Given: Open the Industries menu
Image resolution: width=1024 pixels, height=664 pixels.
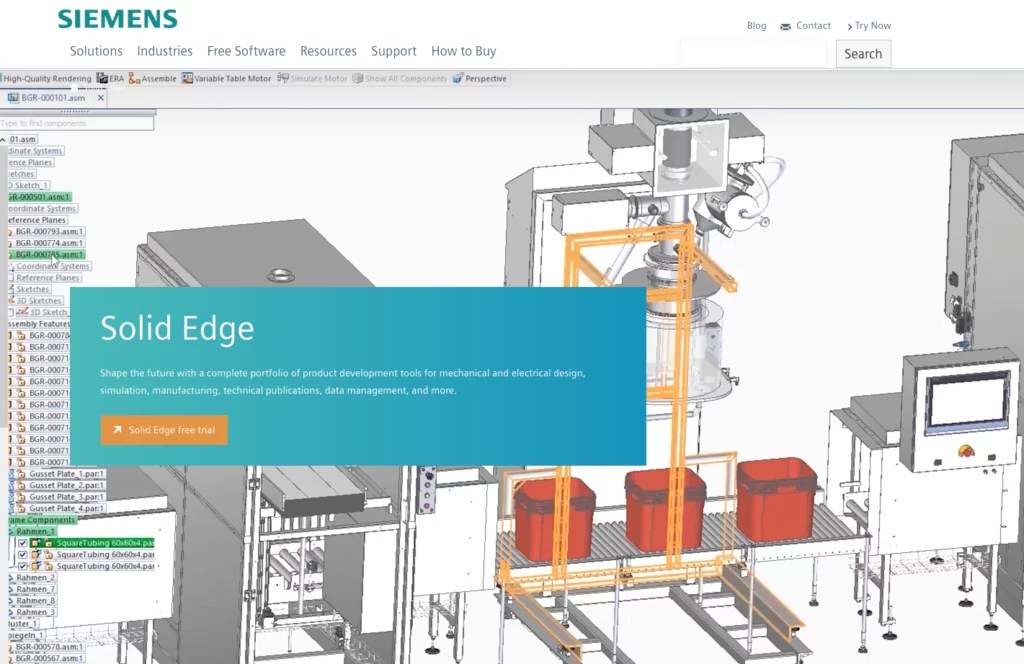Looking at the screenshot, I should click(164, 51).
